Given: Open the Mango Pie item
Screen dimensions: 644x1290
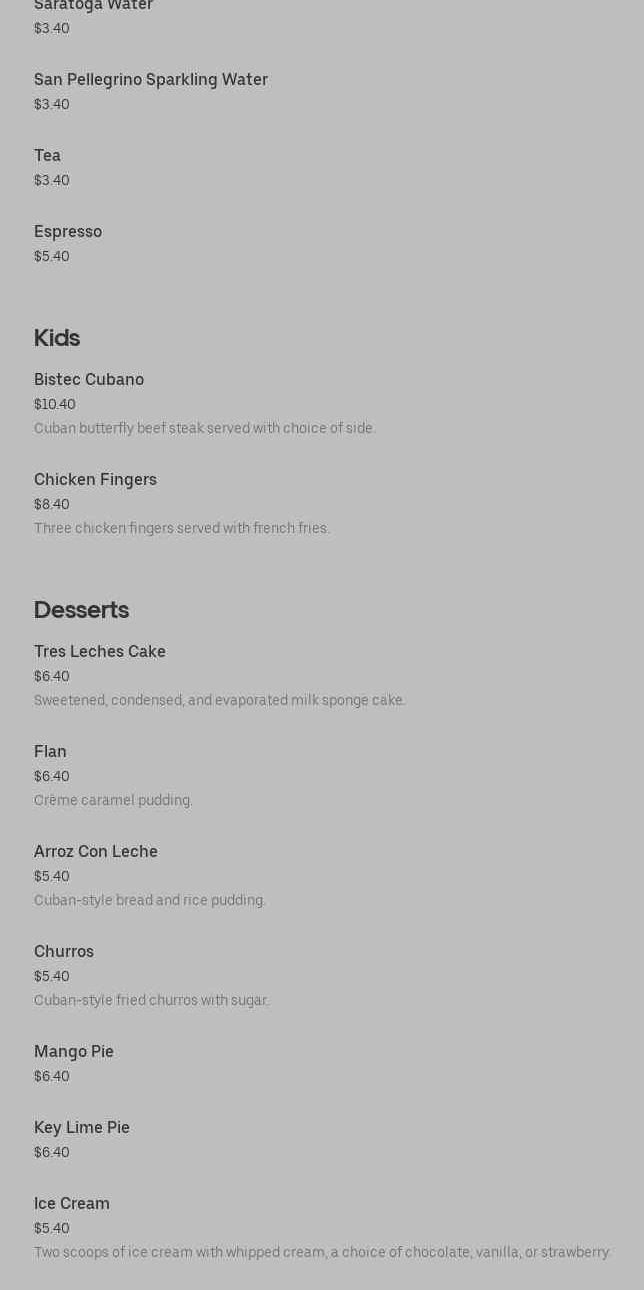Looking at the screenshot, I should tap(74, 1052).
